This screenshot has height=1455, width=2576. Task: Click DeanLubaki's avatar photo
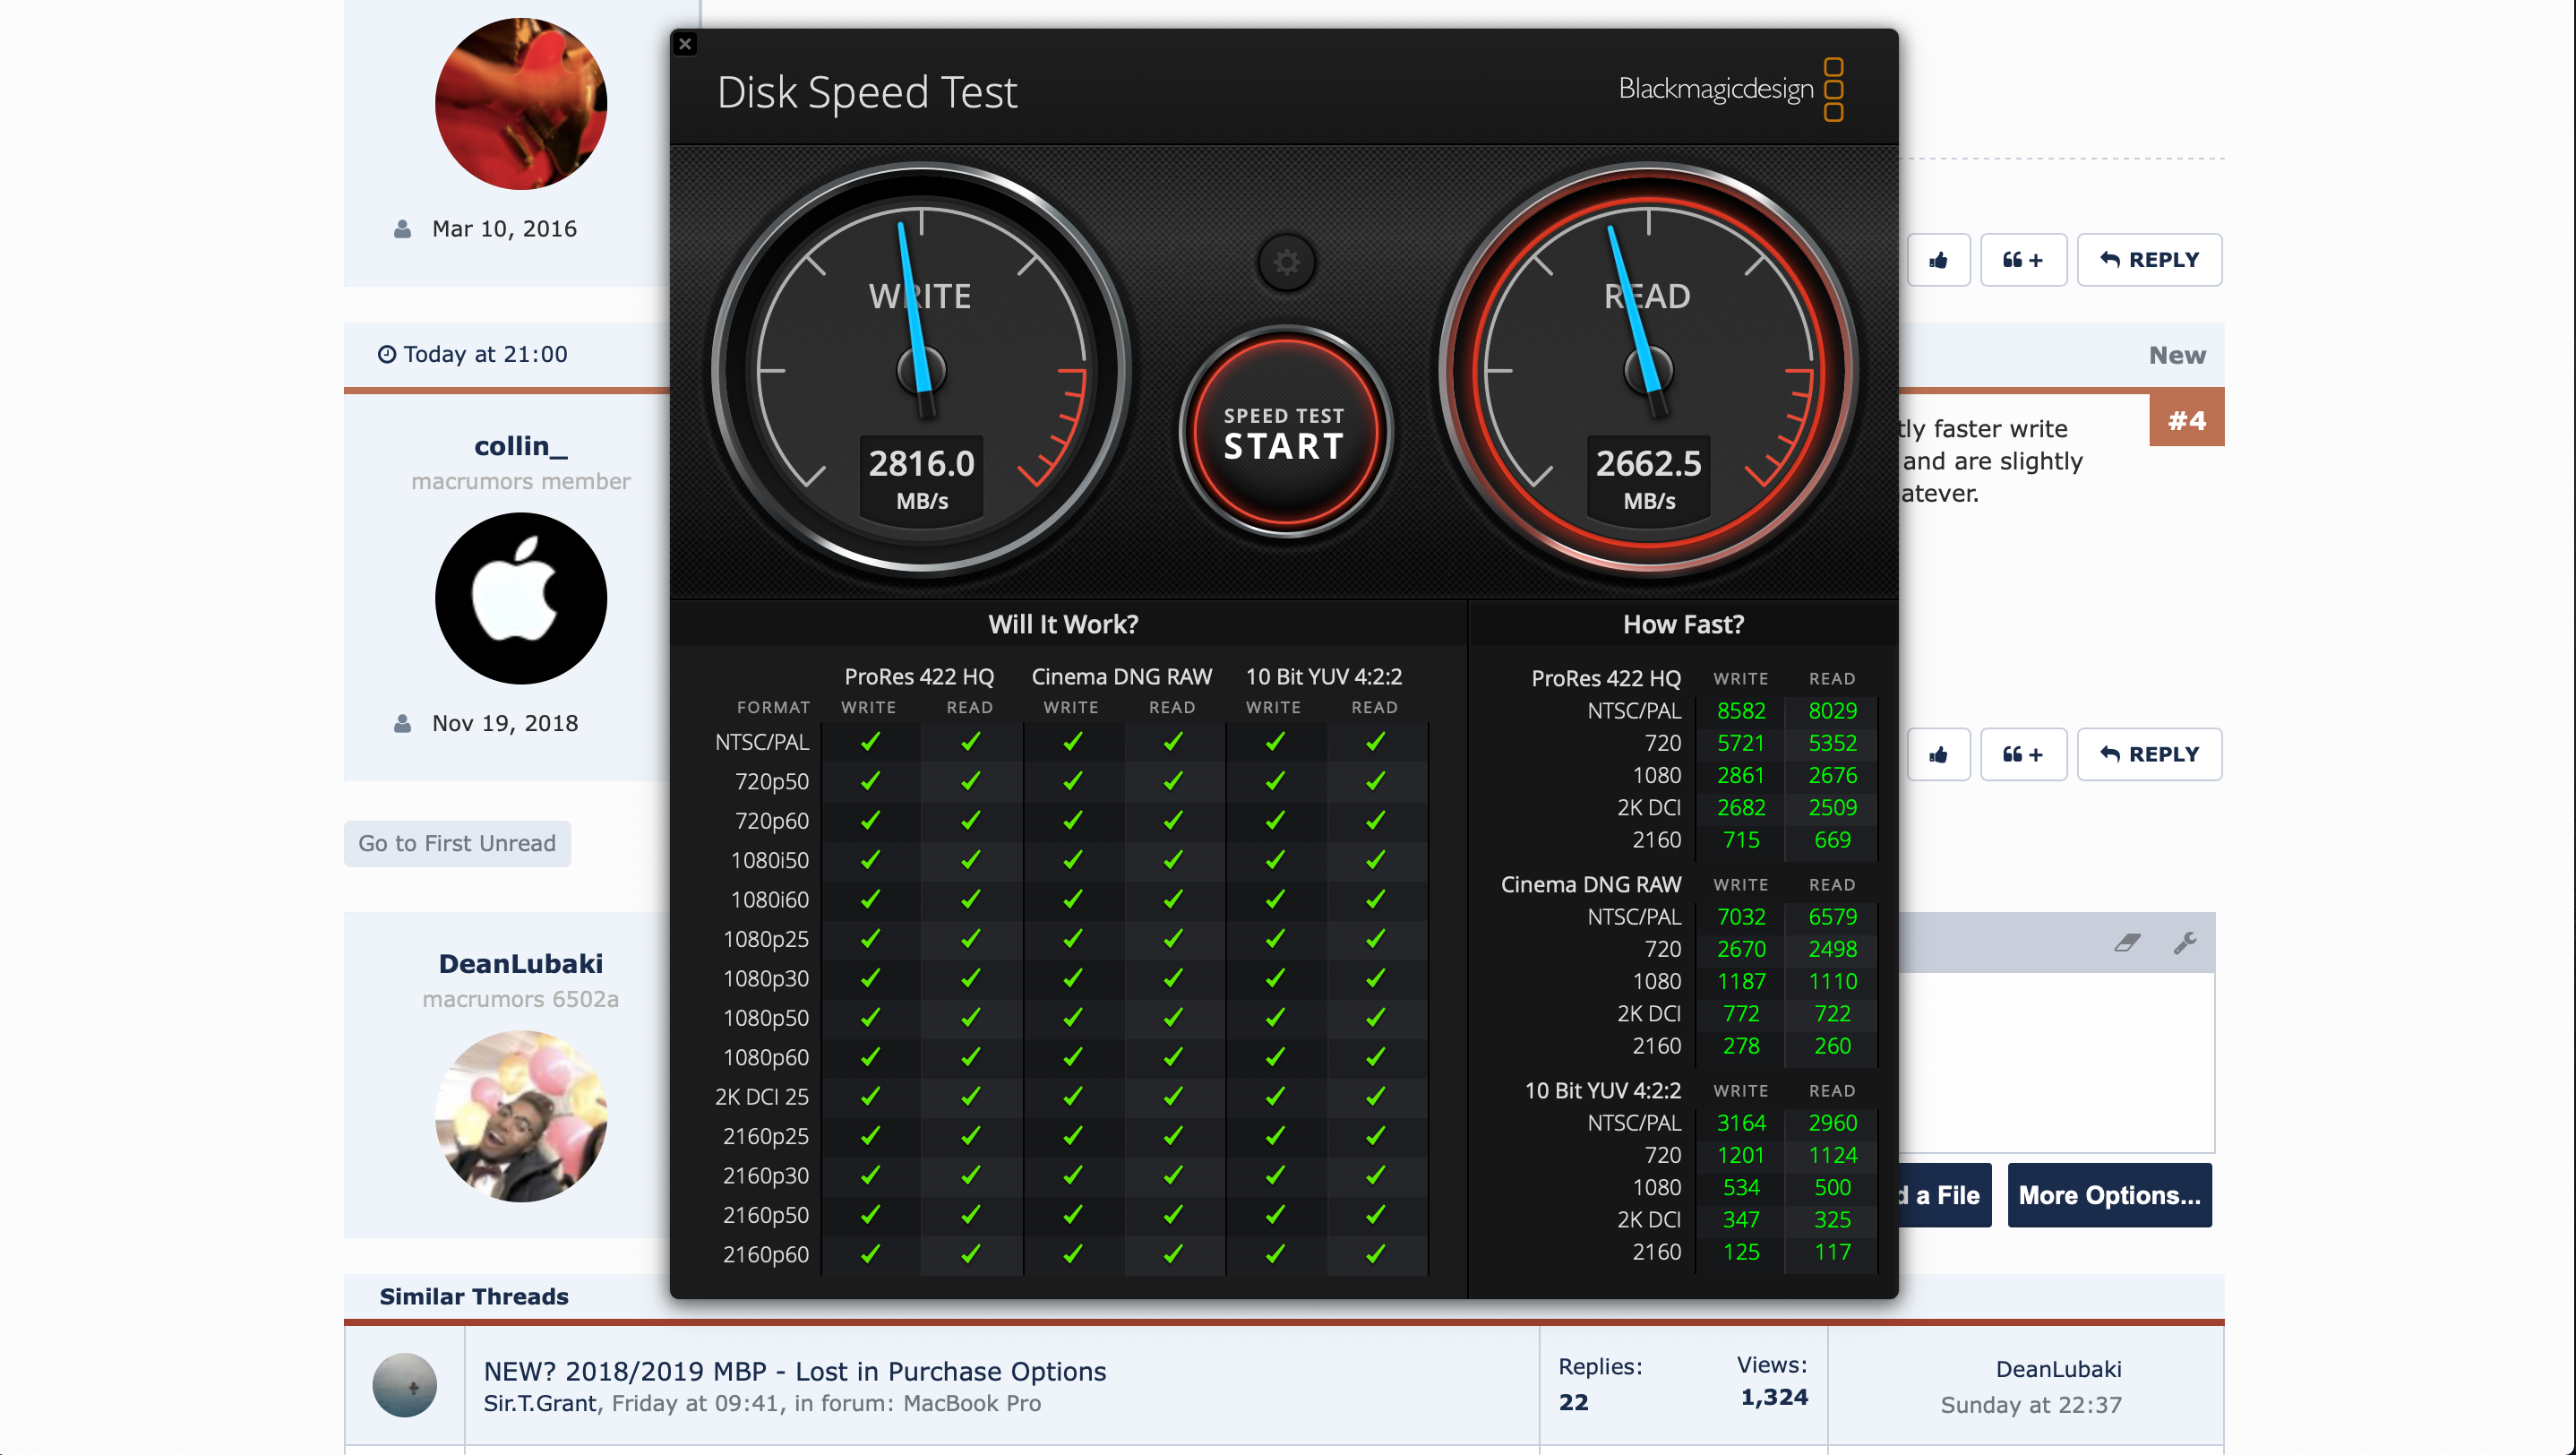(521, 1116)
